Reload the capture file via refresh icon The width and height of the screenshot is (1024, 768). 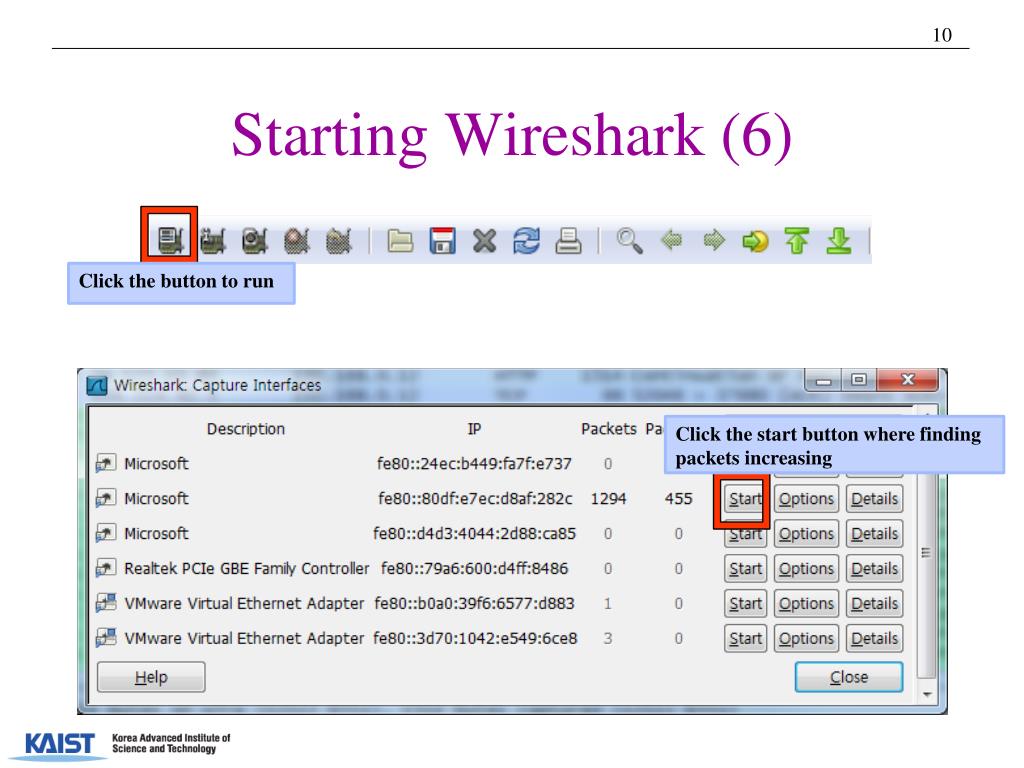(526, 241)
